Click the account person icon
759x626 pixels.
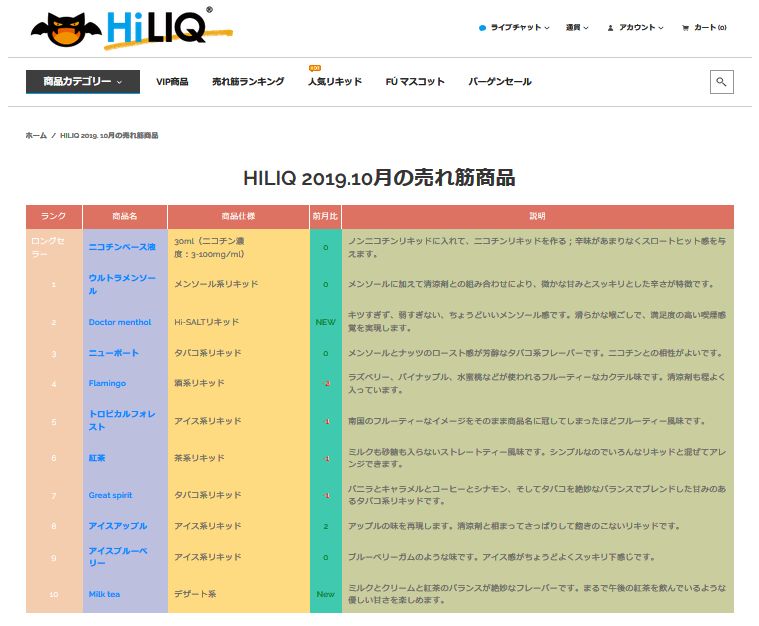611,28
